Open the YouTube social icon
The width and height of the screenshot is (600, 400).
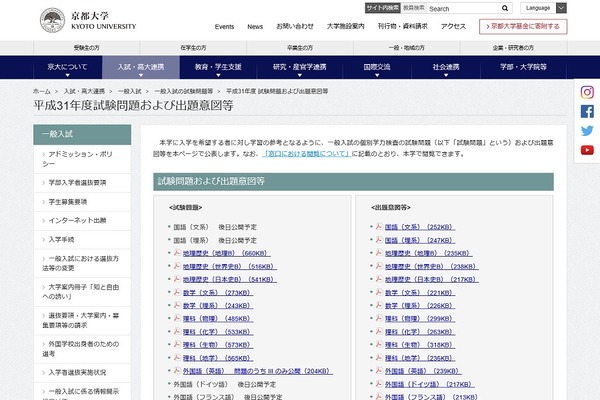point(587,150)
